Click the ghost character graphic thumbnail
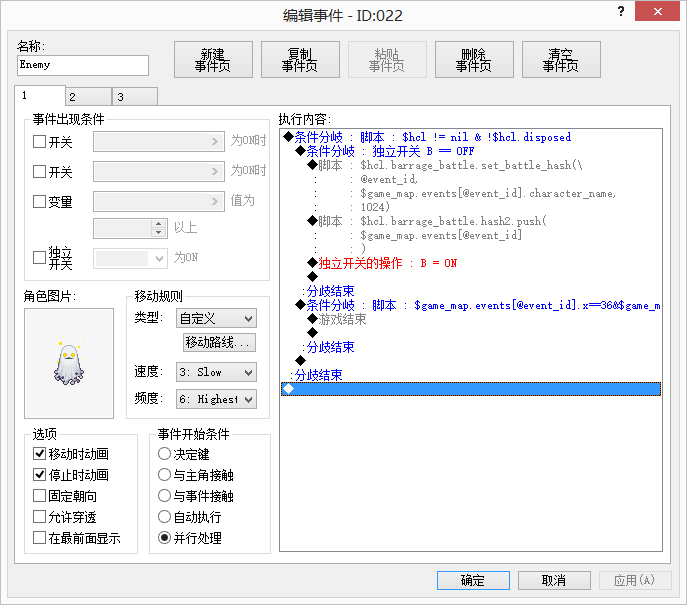 69,363
